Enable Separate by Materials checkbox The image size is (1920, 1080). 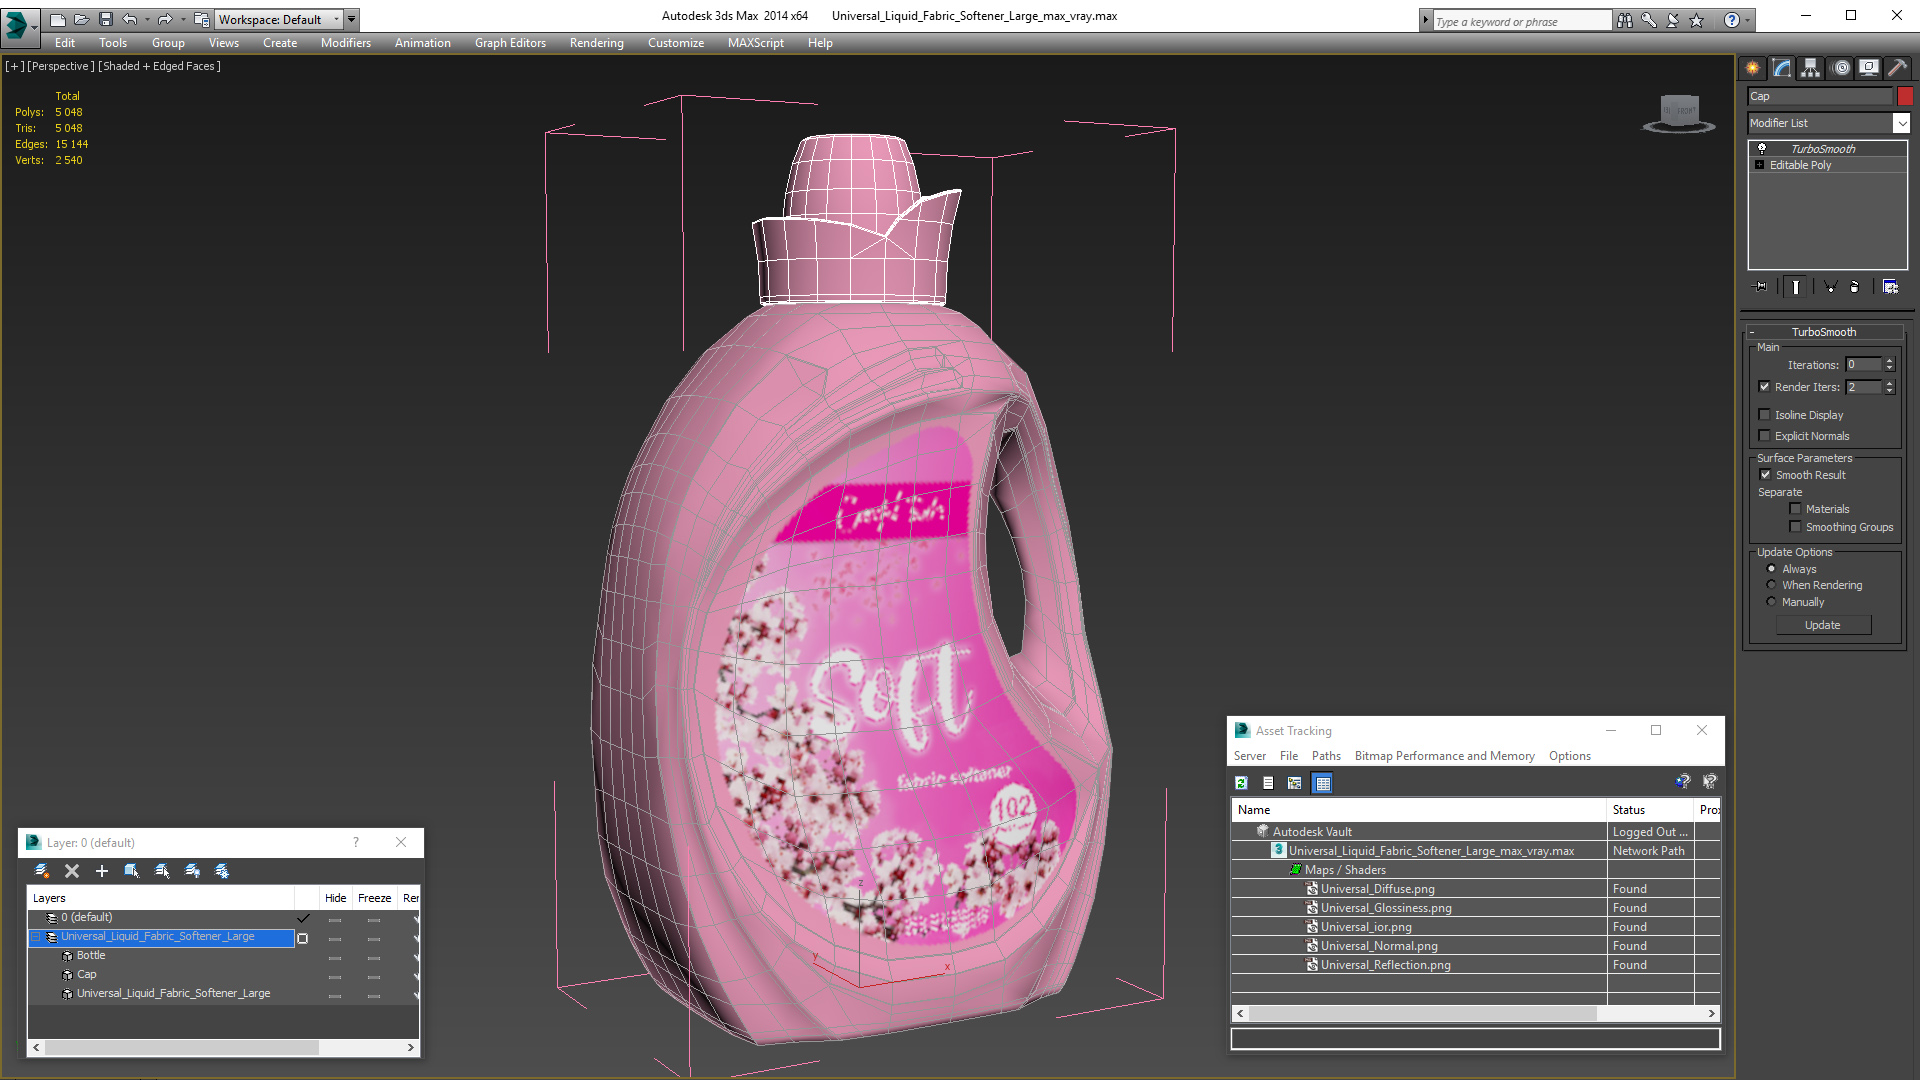[1795, 509]
